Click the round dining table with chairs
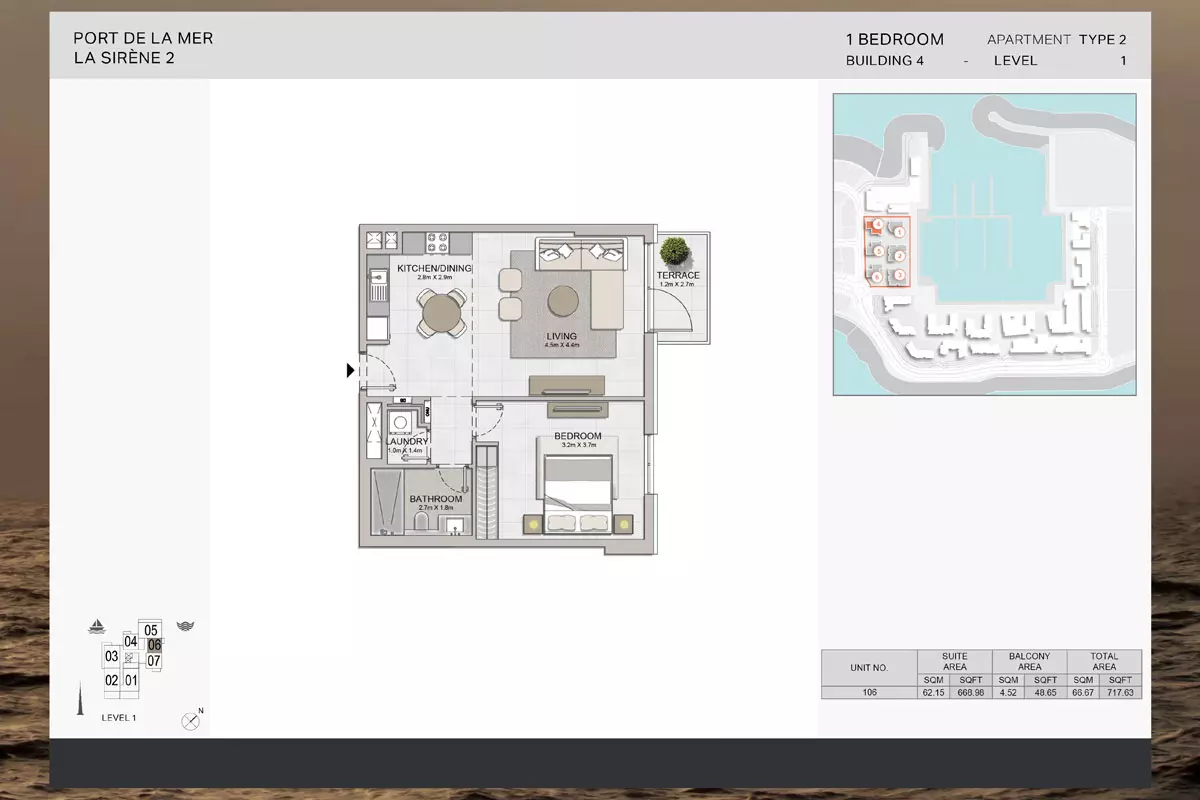 (441, 313)
